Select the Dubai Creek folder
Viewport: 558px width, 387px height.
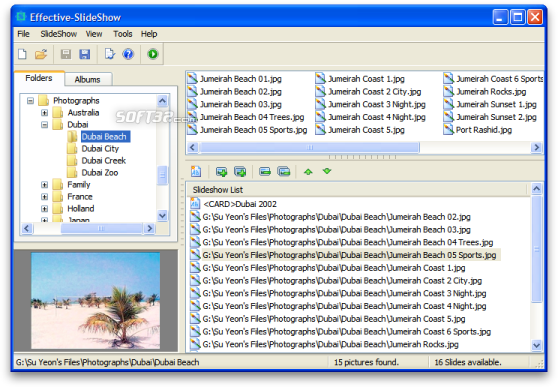tap(104, 161)
